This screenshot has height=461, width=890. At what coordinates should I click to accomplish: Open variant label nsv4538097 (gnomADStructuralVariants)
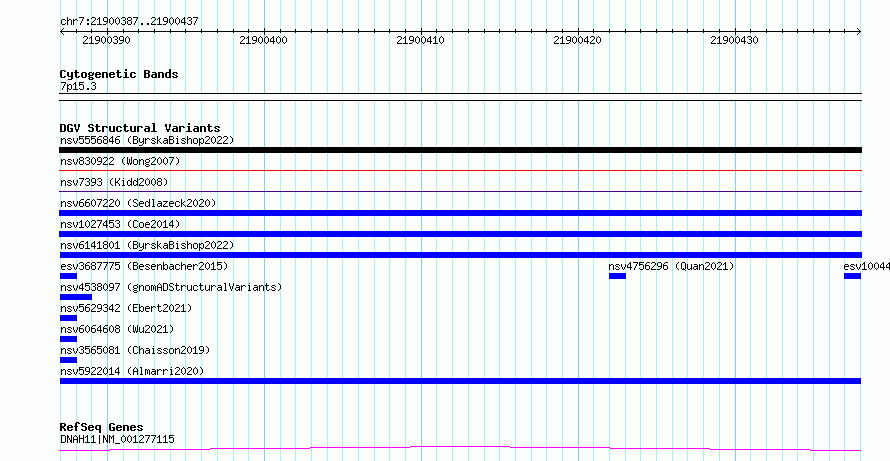click(171, 287)
